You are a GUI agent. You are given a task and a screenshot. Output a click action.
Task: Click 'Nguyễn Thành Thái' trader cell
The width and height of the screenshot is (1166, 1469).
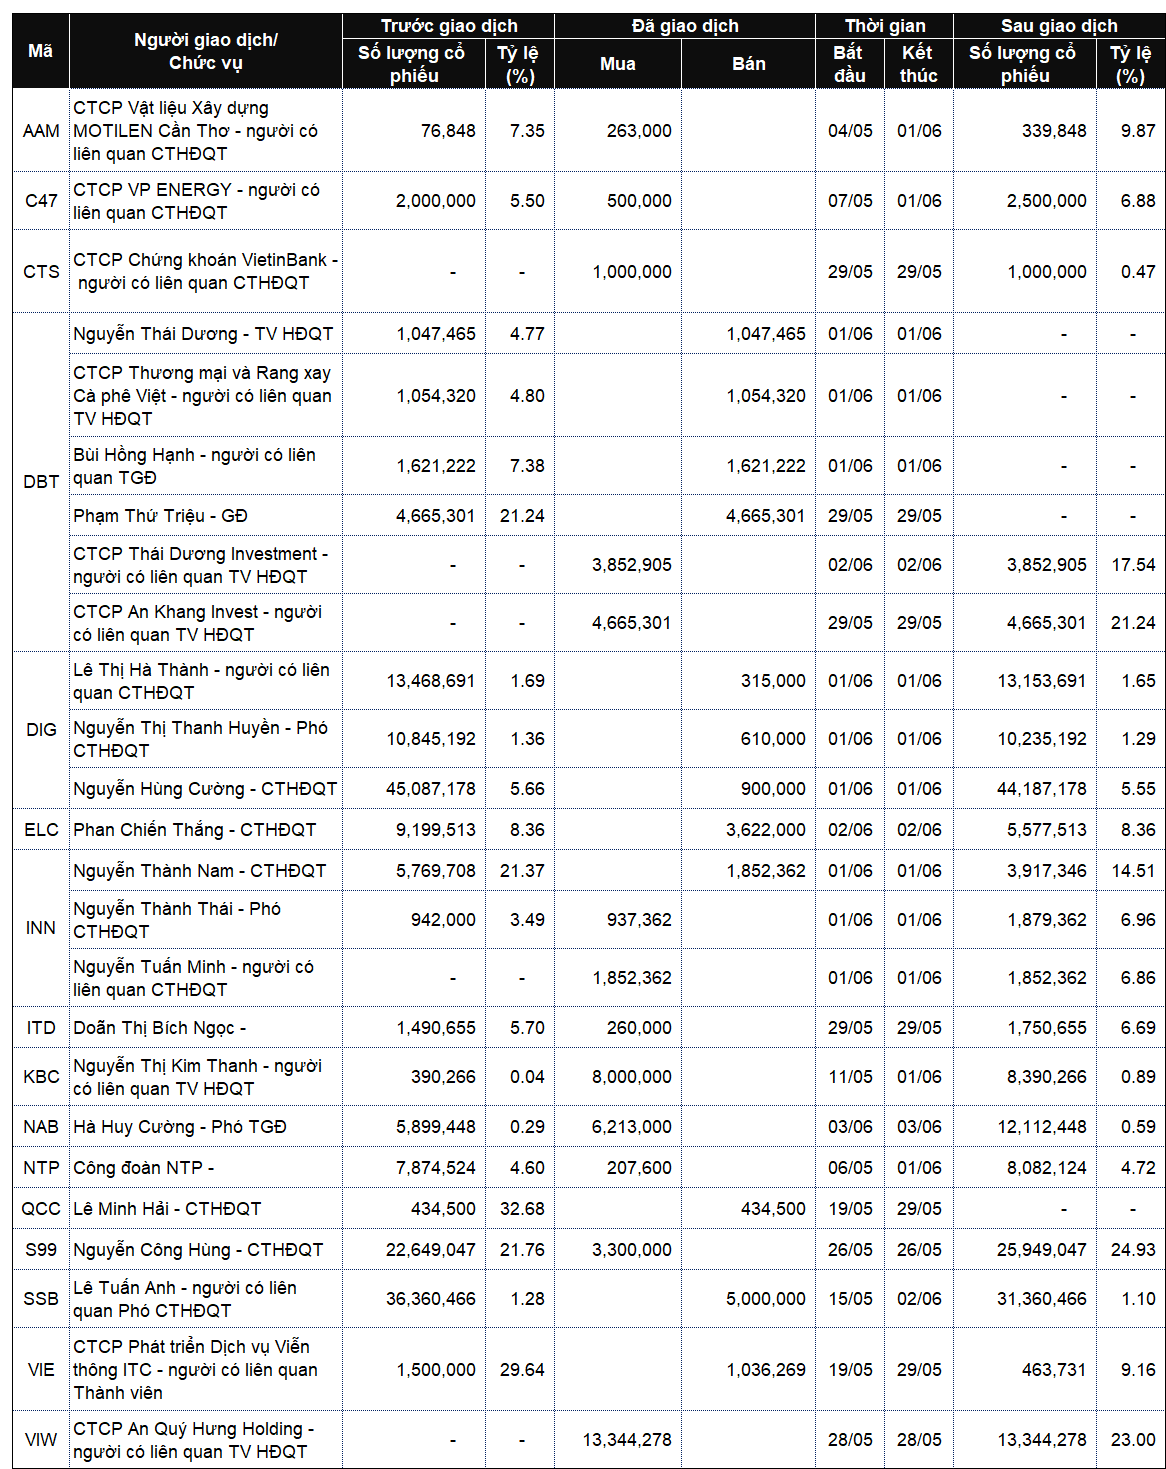tap(206, 920)
